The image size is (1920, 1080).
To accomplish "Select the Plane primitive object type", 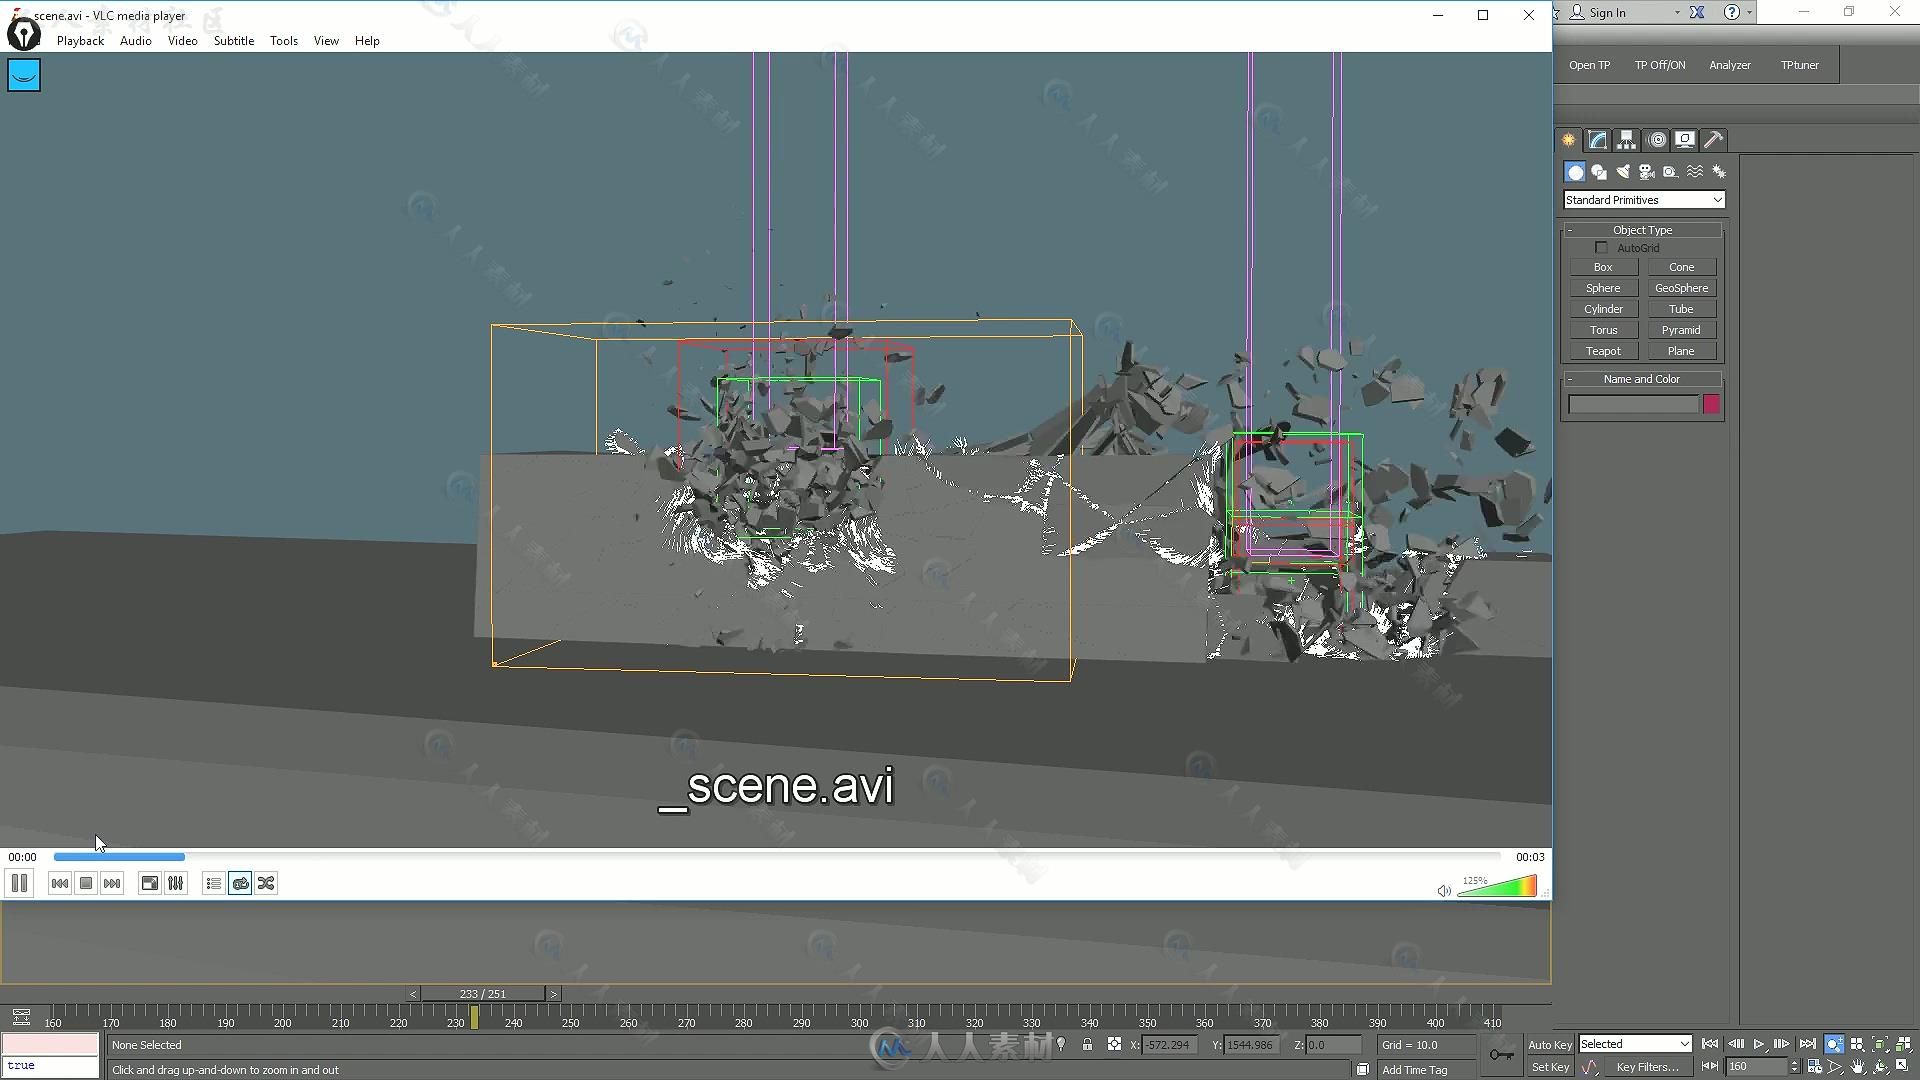I will (1681, 349).
